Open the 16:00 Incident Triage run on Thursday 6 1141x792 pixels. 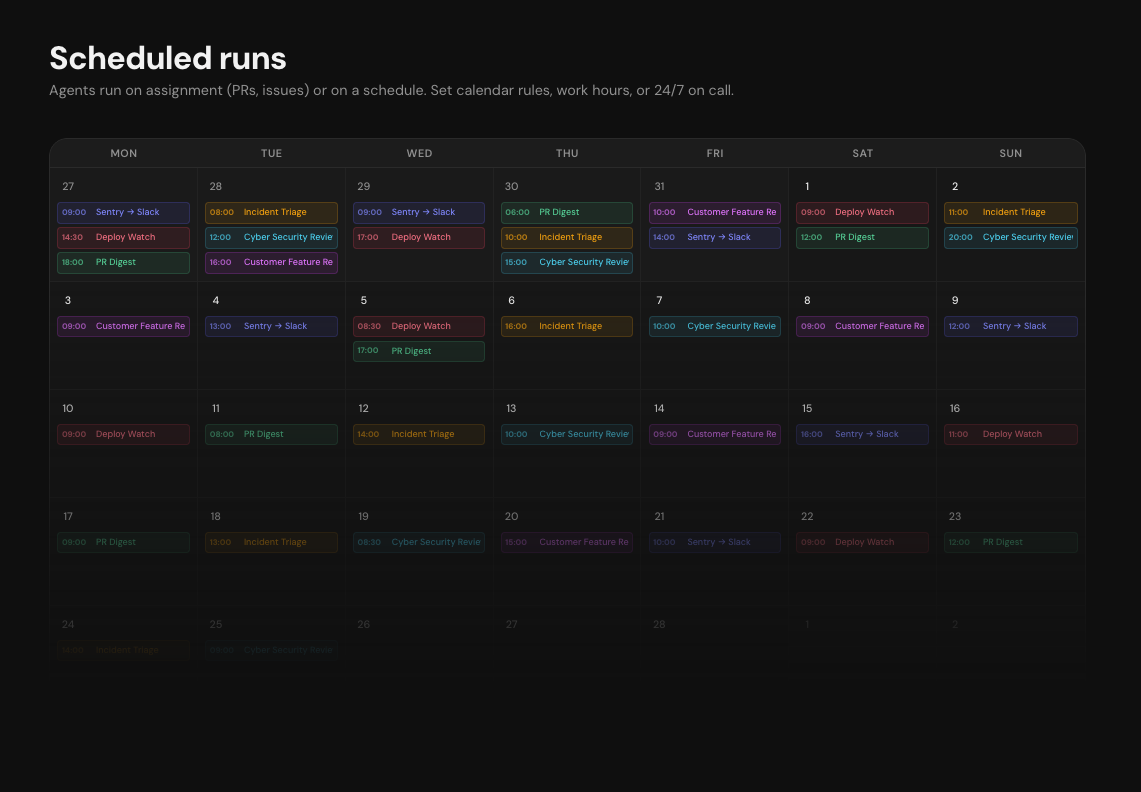(x=567, y=326)
